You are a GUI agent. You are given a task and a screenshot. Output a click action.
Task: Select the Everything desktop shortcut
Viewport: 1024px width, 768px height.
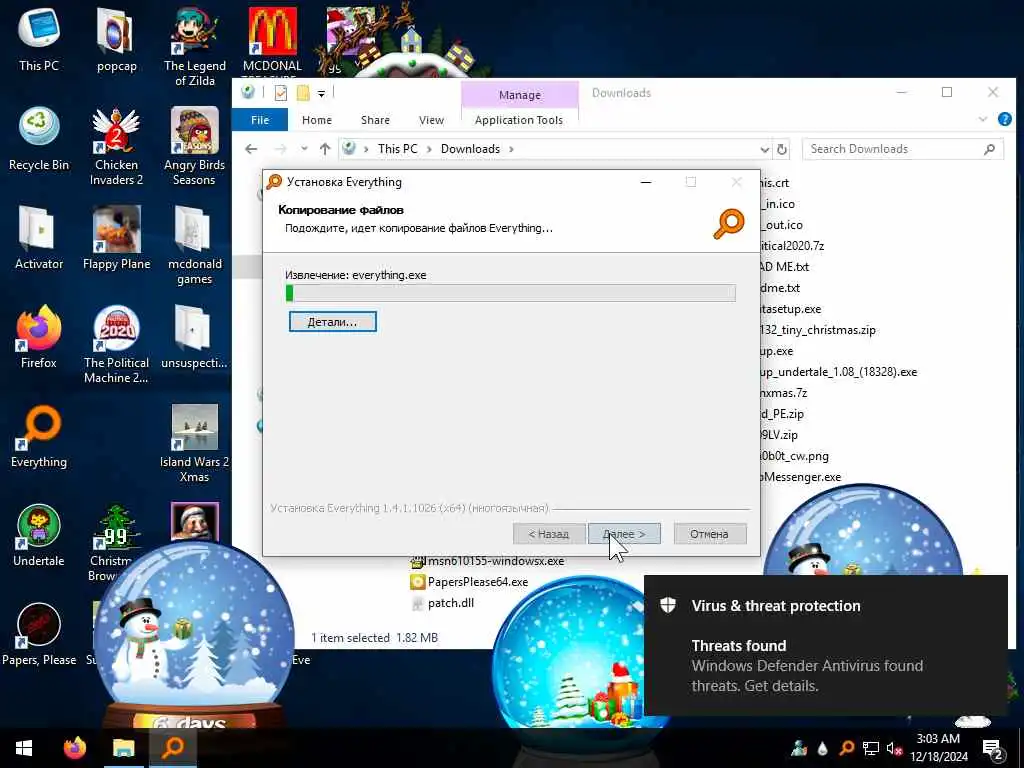click(x=39, y=436)
